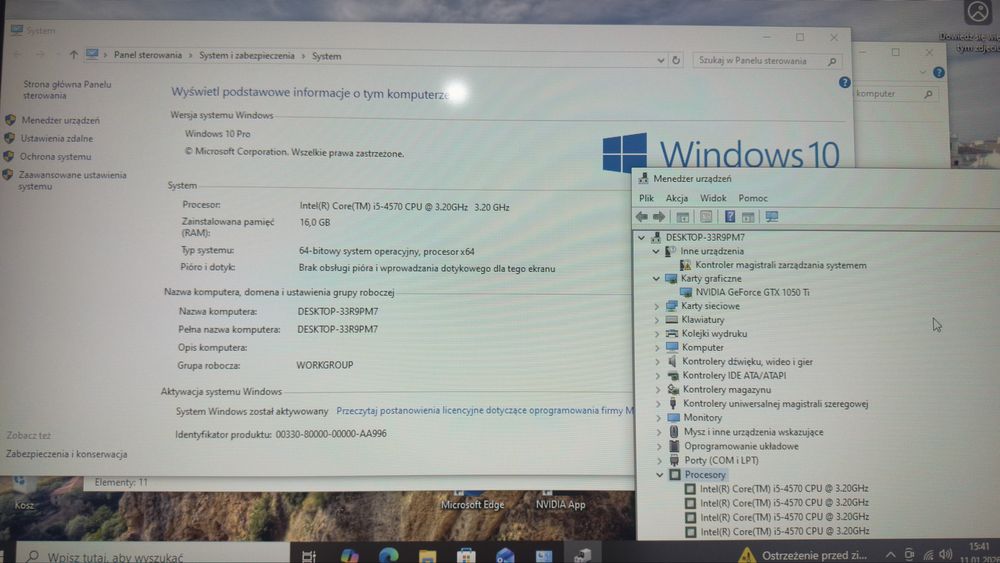
Task: Click the search magnifier in Control Panel
Action: pos(832,61)
